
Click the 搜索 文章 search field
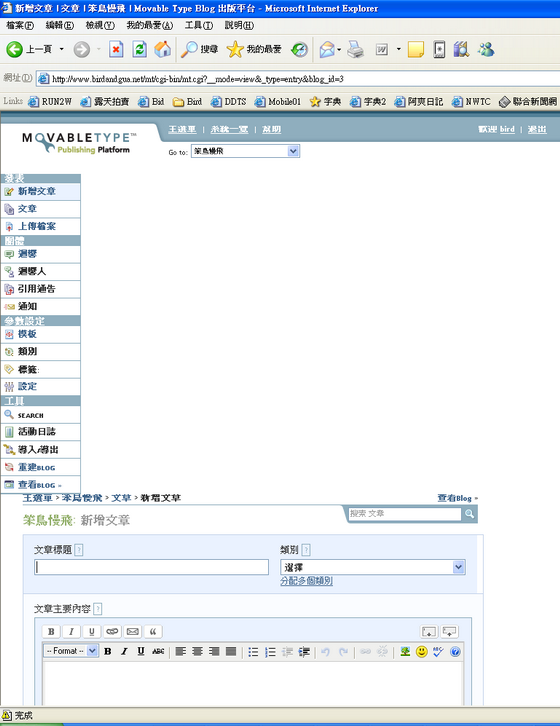405,513
